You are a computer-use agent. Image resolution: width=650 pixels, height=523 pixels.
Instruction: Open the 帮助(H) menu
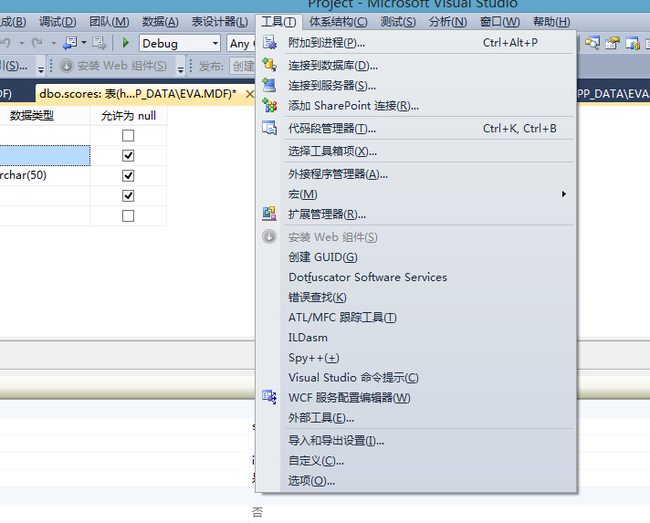click(551, 22)
